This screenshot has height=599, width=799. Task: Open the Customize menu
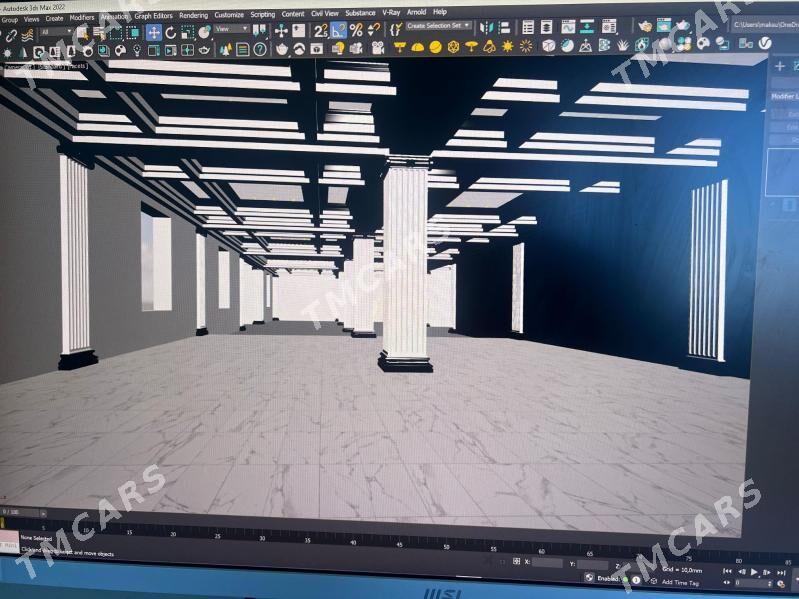229,15
